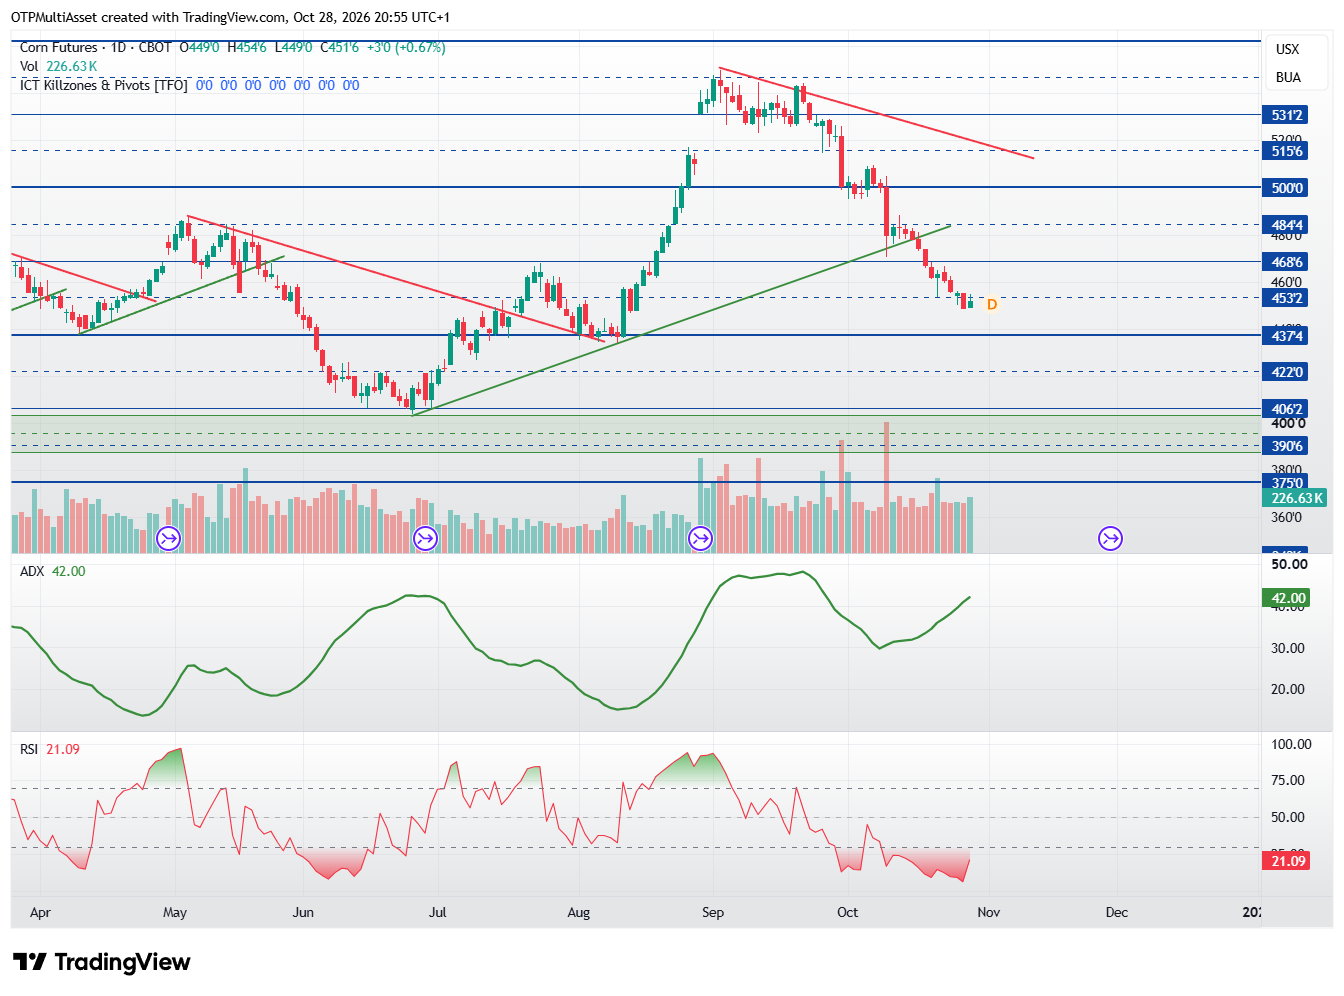Click the Apr label on the time axis
1344x996 pixels.
(40, 912)
